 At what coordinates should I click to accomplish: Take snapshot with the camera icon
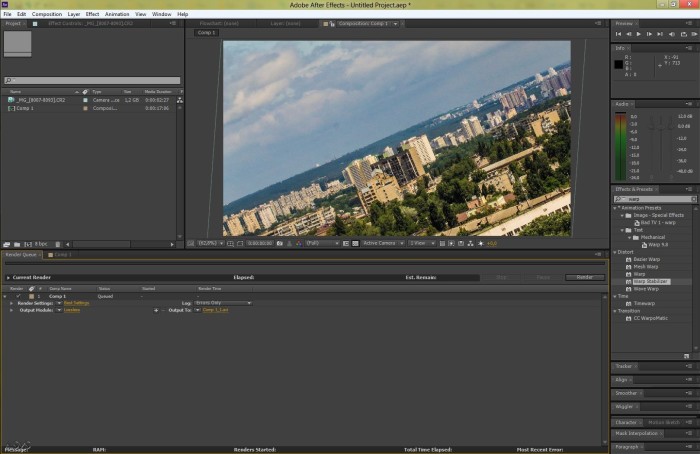click(x=279, y=243)
